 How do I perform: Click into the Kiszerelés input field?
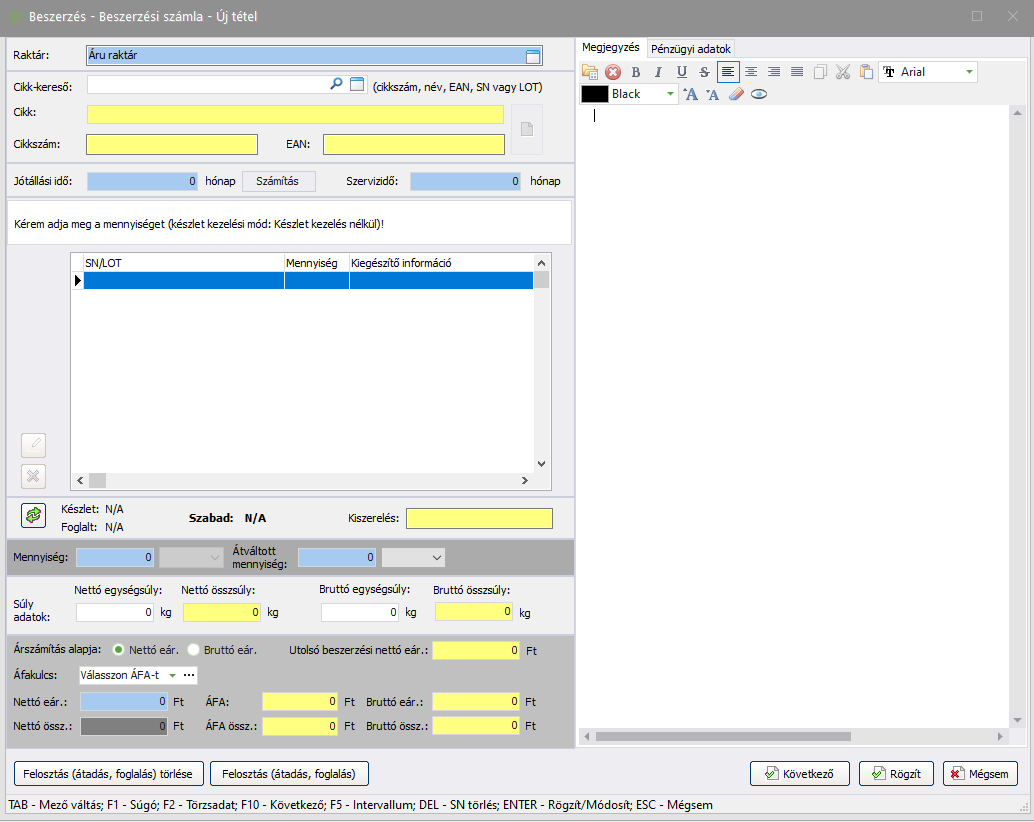pos(478,518)
